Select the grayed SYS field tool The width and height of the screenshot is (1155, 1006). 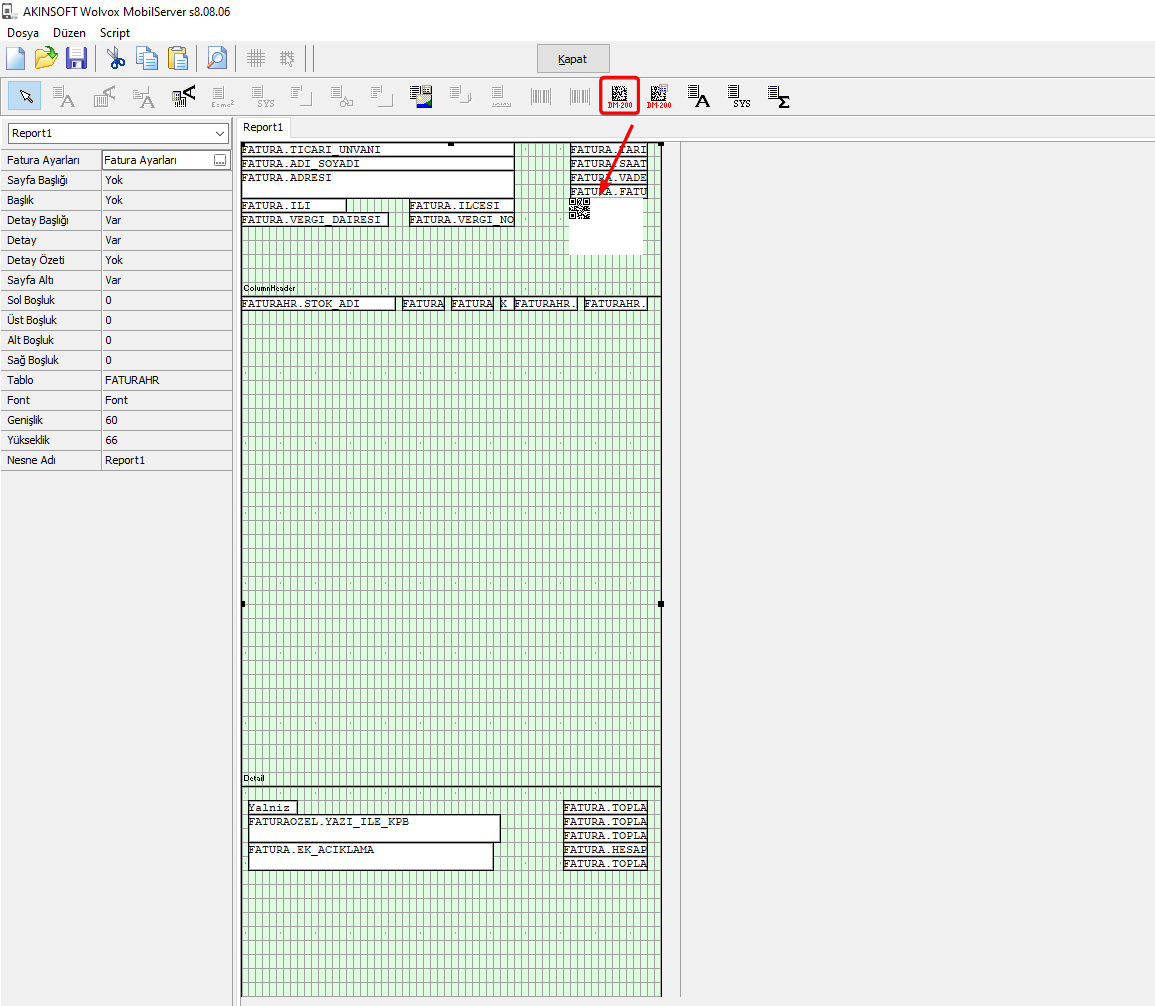tap(262, 96)
